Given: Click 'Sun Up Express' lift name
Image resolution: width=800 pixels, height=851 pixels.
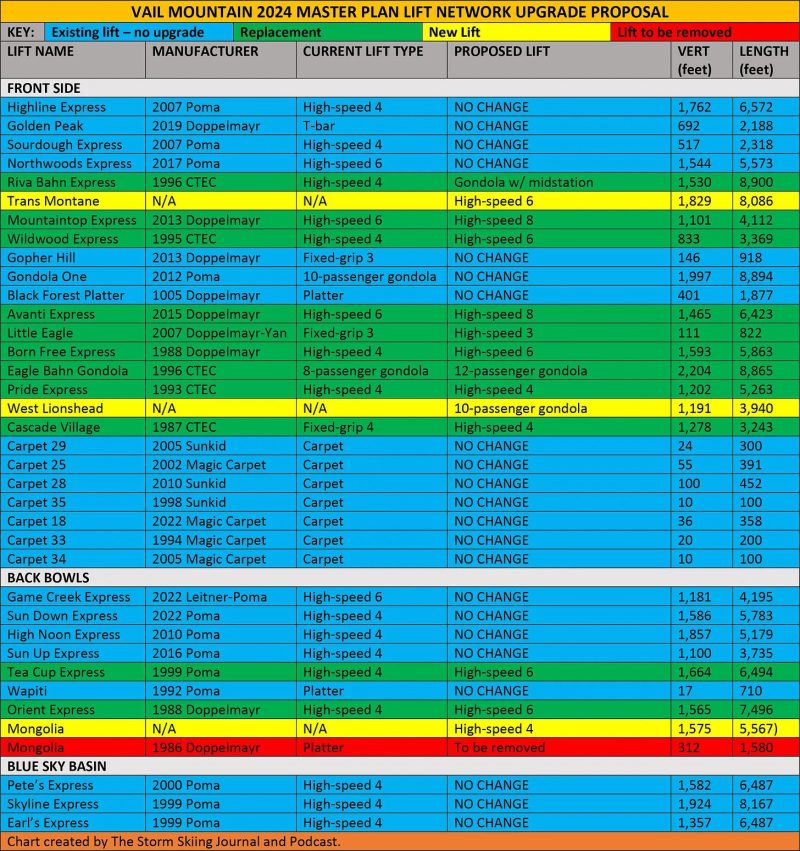Looking at the screenshot, I should click(x=53, y=653).
